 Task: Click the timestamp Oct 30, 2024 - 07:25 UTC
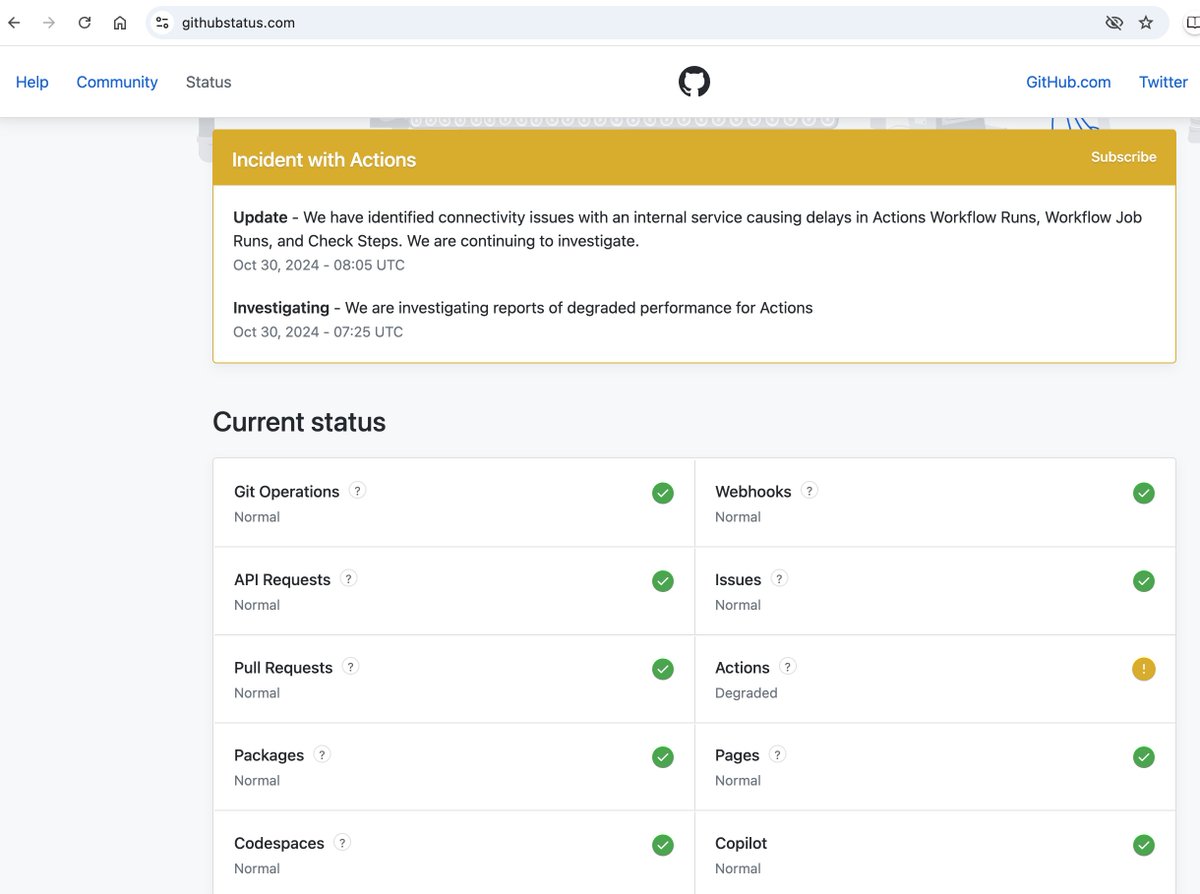[x=318, y=332]
